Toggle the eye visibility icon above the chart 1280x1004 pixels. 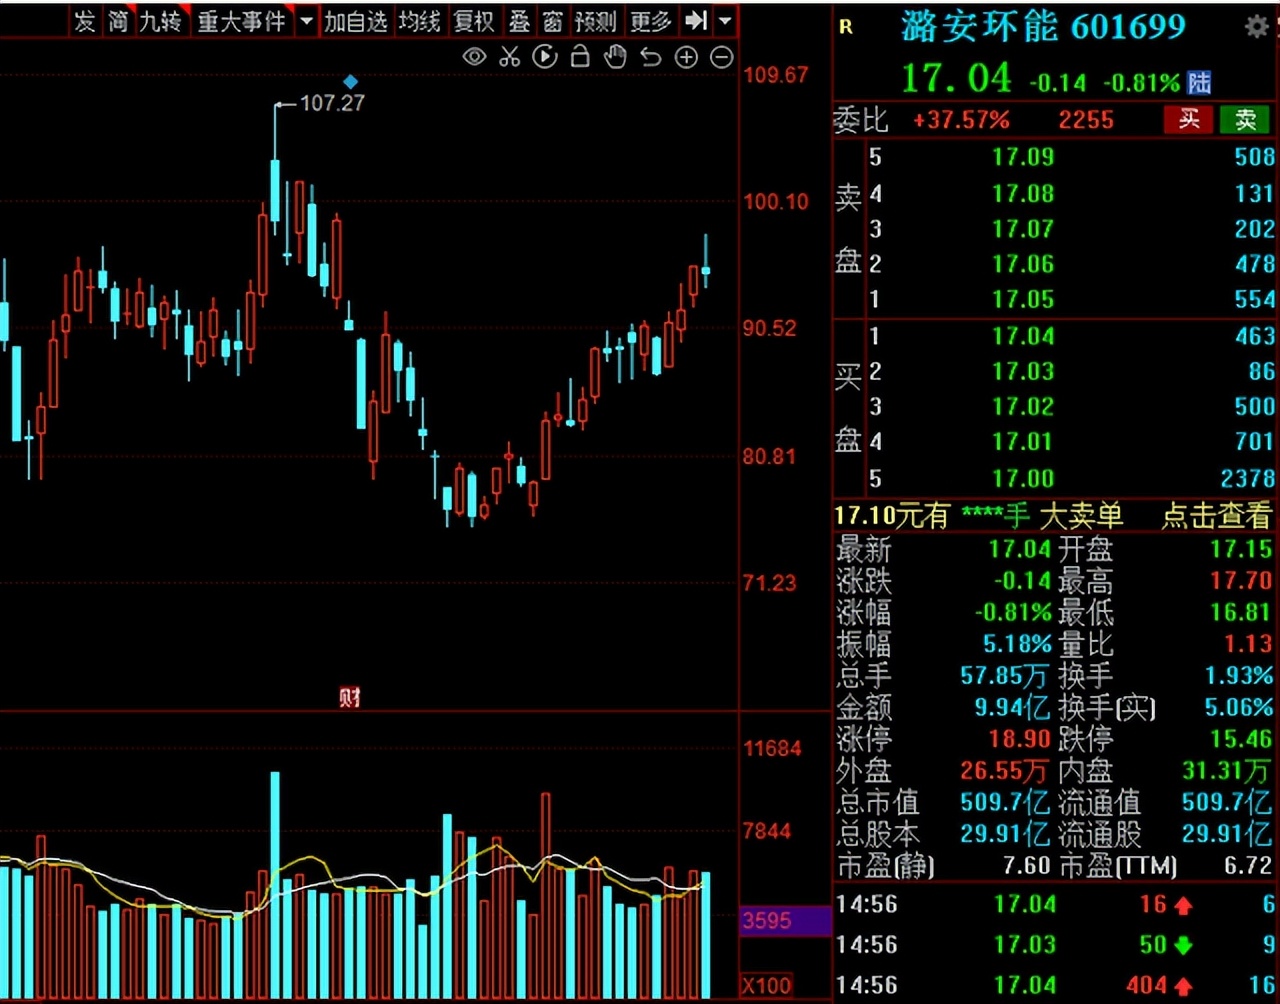pos(474,57)
